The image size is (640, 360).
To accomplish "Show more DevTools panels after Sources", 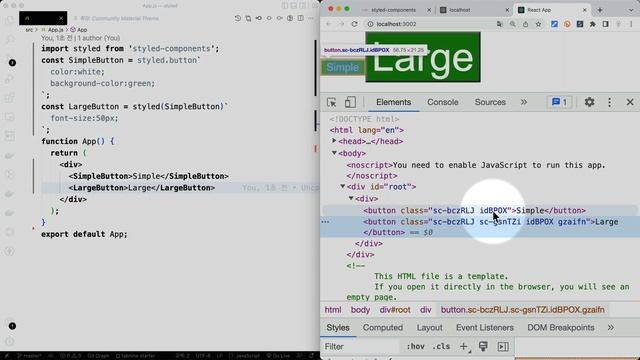I will click(524, 102).
